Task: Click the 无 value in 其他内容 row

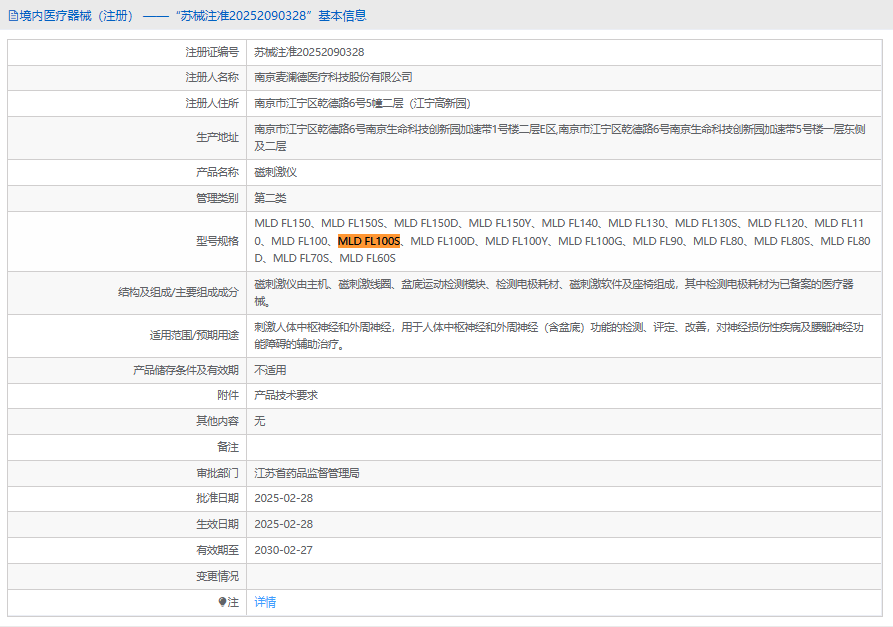Action: (260, 421)
